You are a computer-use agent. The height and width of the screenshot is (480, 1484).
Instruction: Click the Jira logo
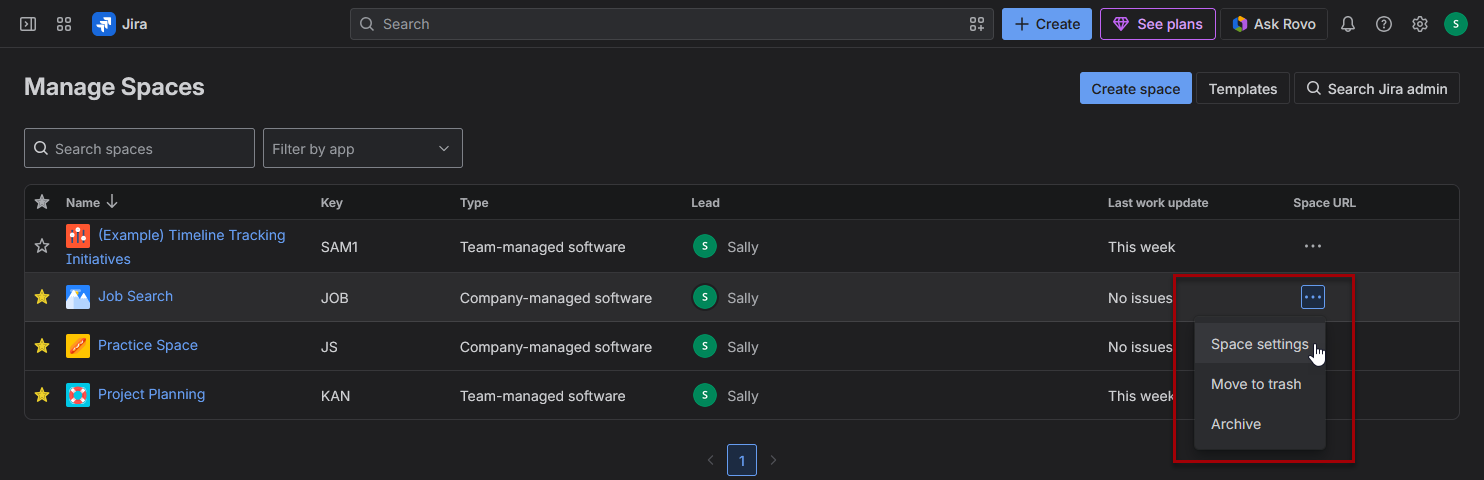pos(120,24)
